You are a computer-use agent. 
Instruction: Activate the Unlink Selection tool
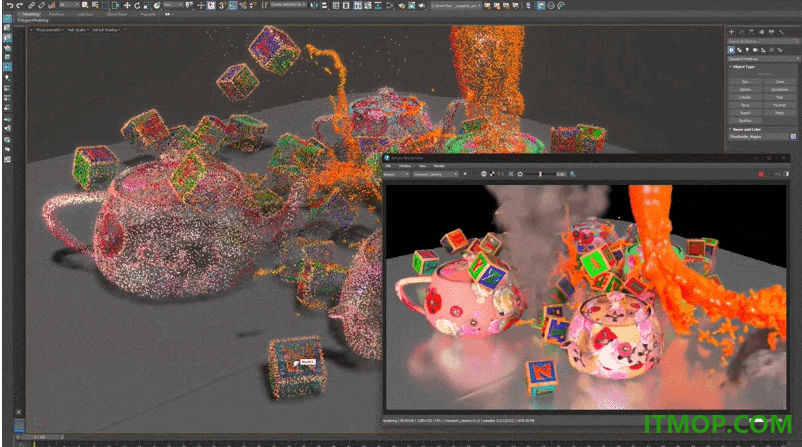click(42, 5)
